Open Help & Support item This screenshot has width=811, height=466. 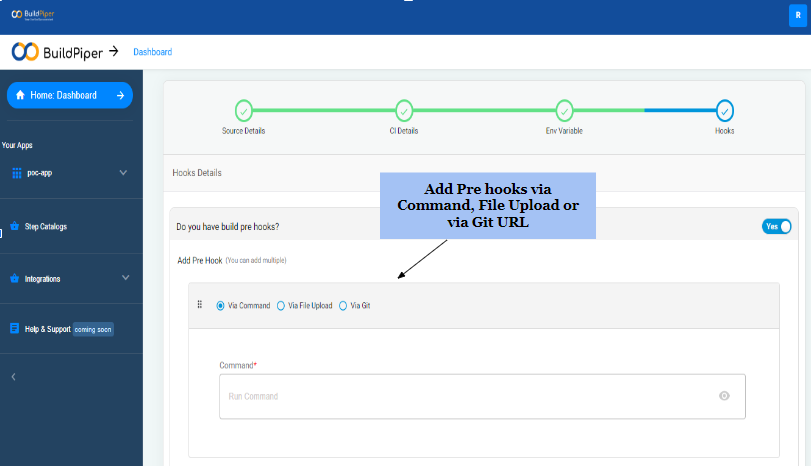pyautogui.click(x=48, y=329)
